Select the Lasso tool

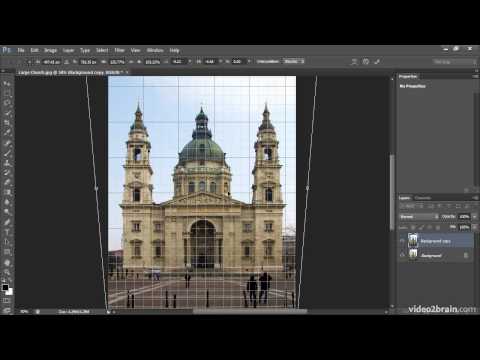[7, 103]
